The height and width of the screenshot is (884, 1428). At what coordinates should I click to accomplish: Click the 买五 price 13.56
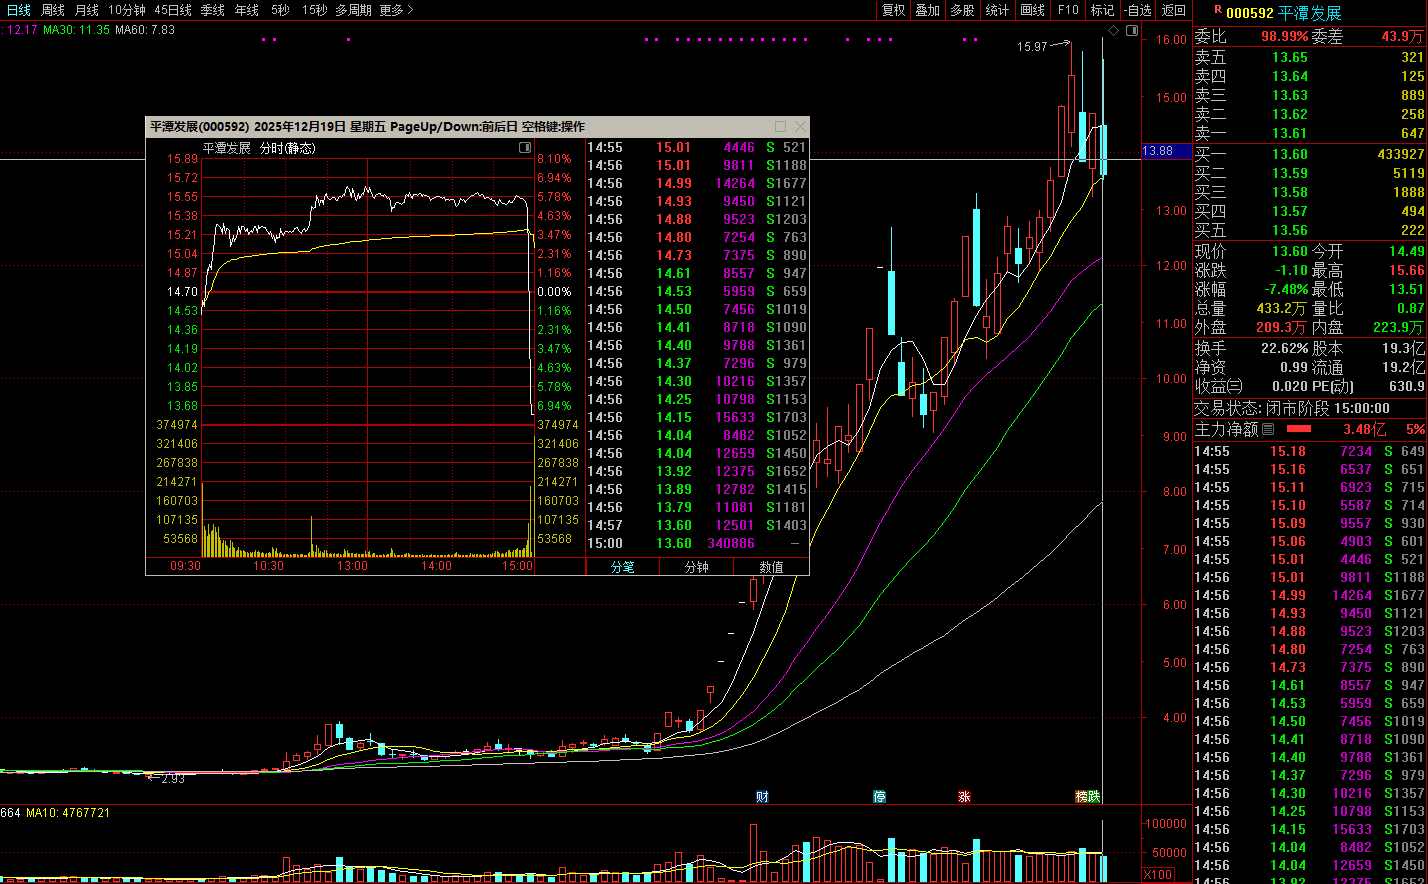click(1289, 230)
